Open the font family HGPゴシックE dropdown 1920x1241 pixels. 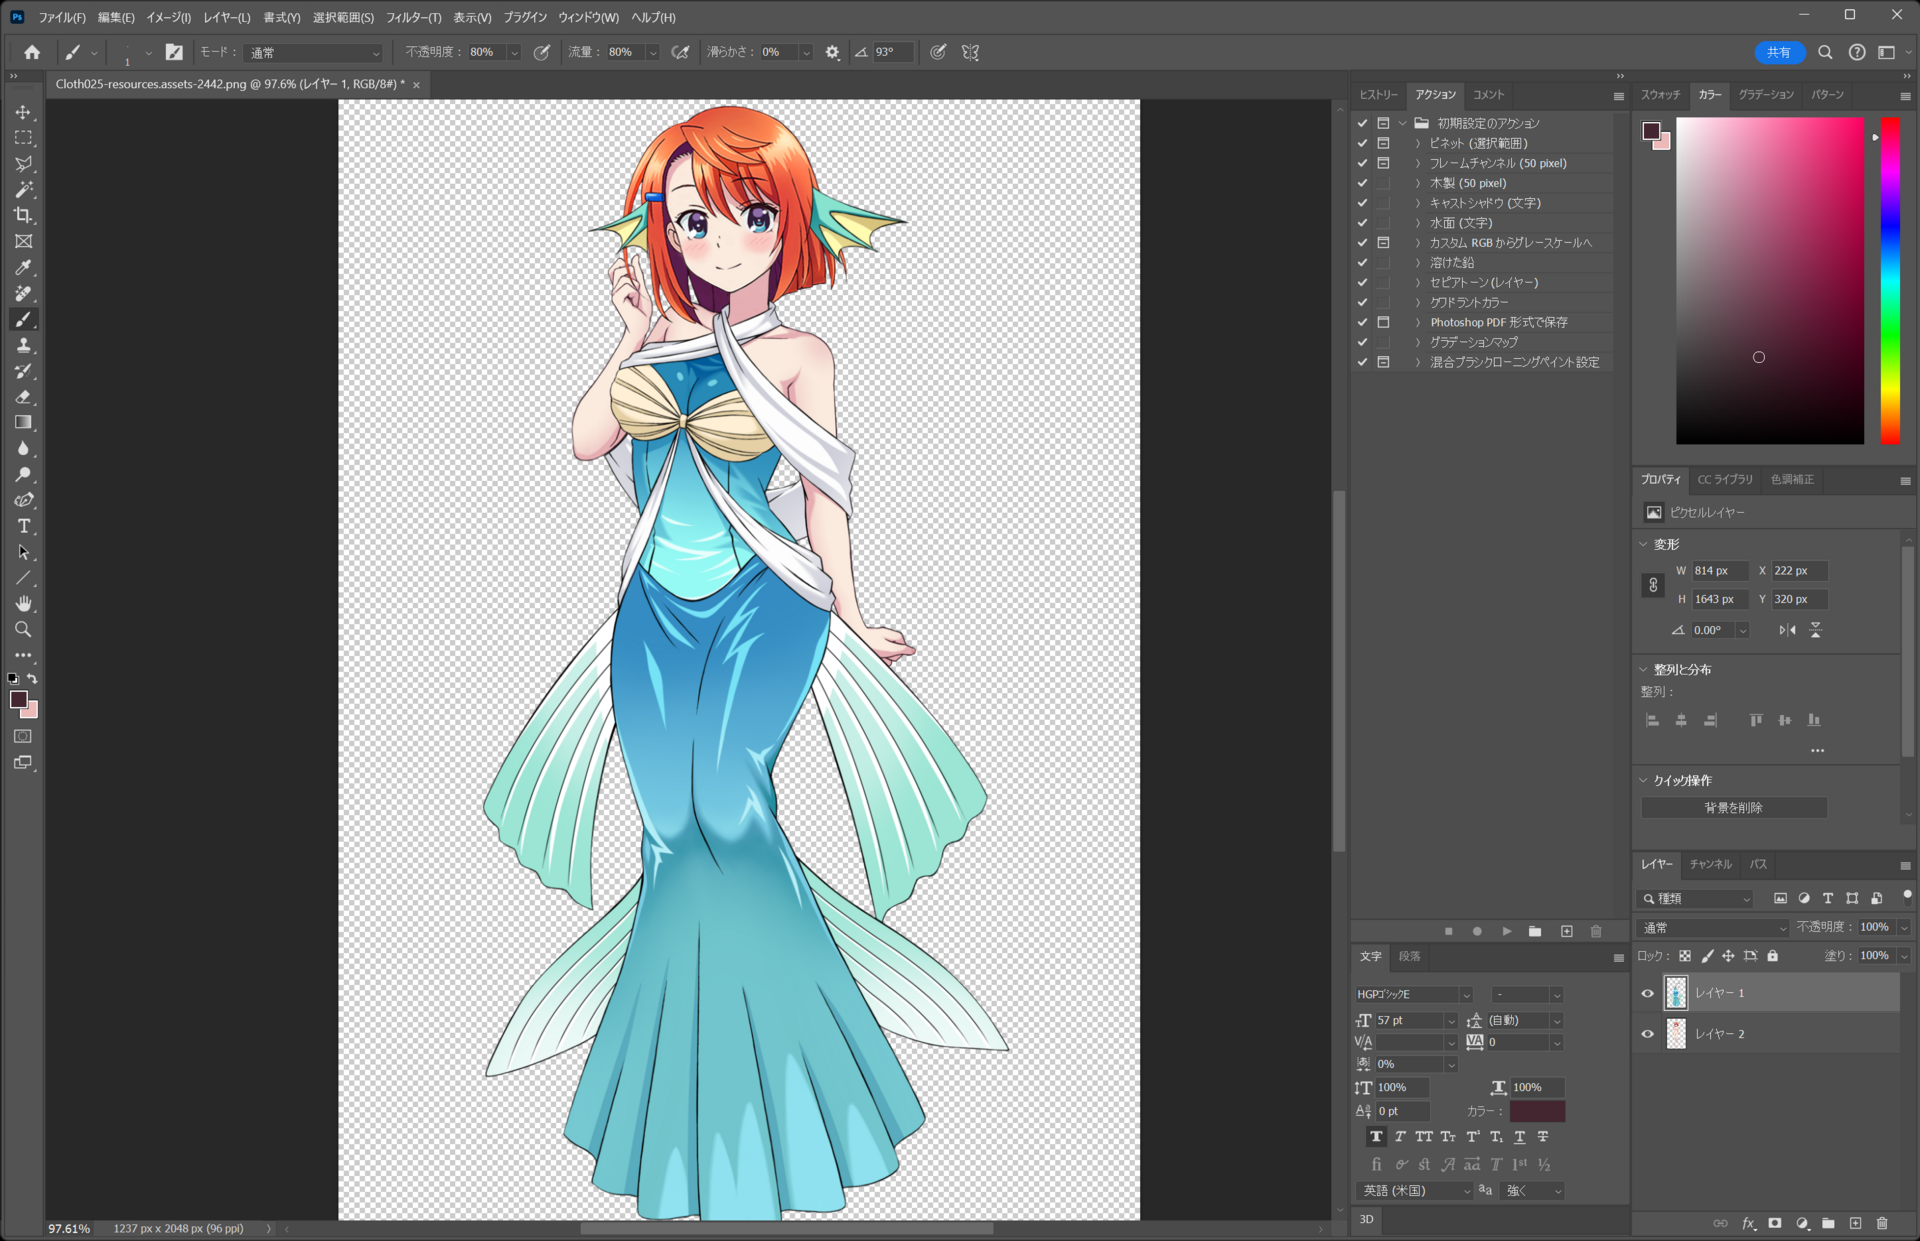click(x=1413, y=994)
